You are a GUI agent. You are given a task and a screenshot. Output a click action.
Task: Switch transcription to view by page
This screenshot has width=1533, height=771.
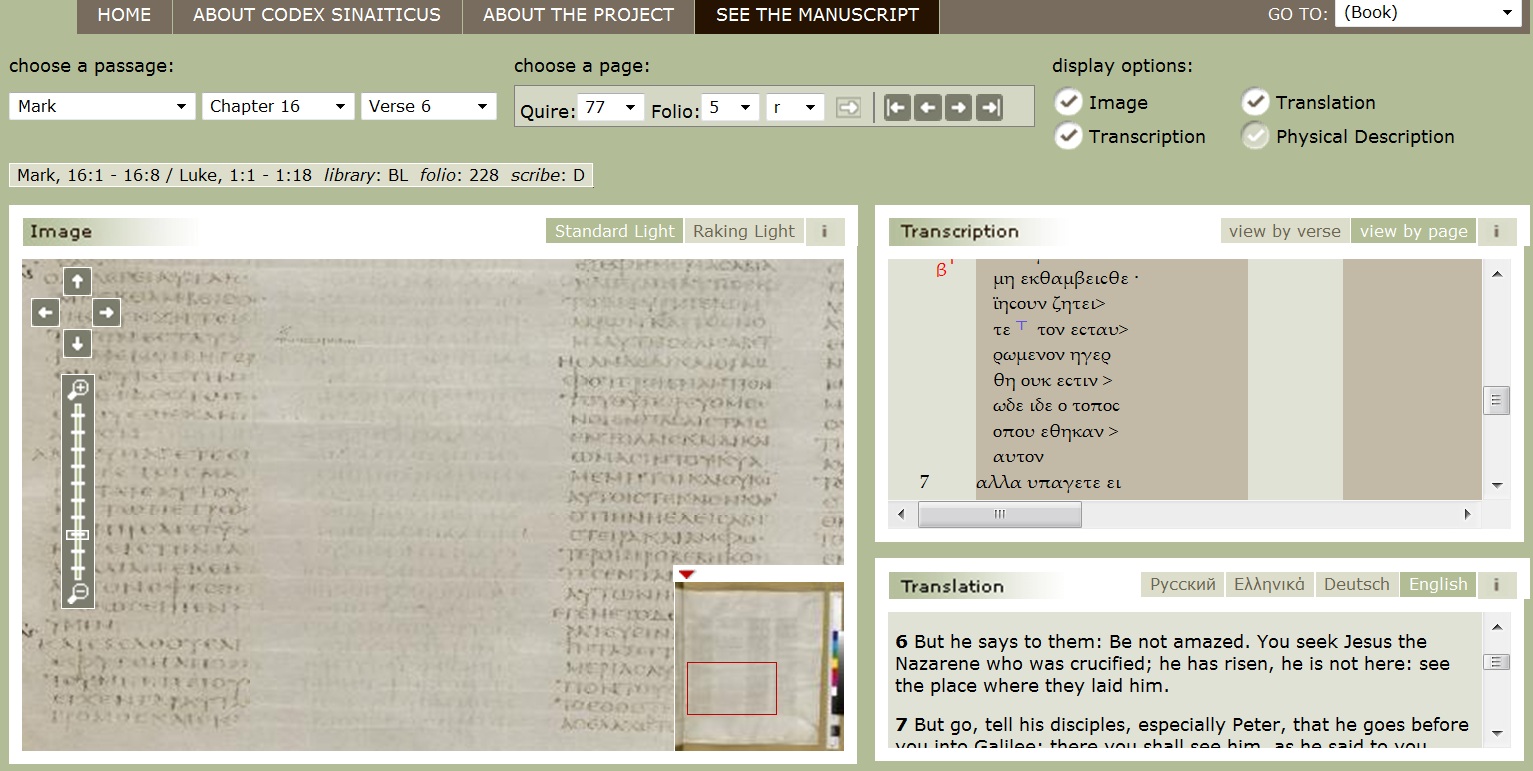[1413, 231]
